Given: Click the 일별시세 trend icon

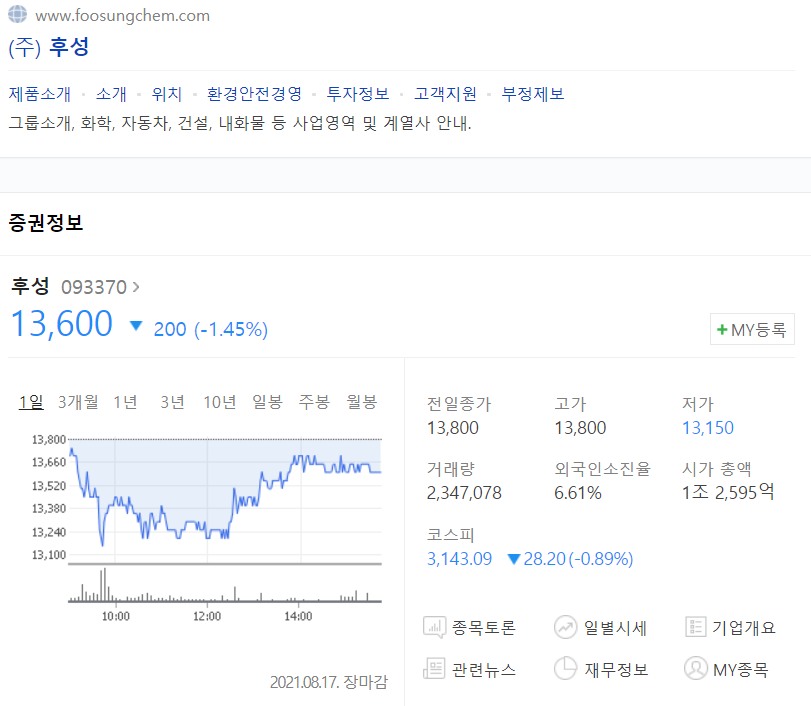Looking at the screenshot, I should 565,627.
